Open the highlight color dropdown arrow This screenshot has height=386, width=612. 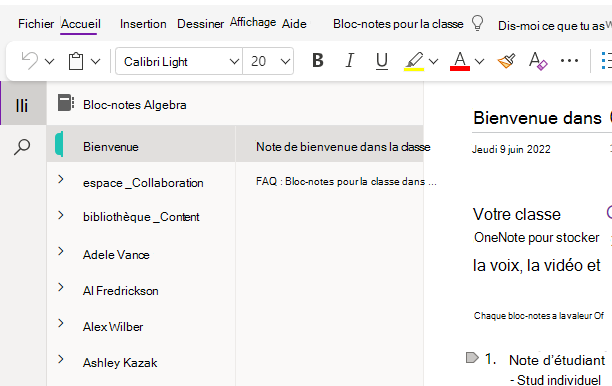[x=434, y=62]
